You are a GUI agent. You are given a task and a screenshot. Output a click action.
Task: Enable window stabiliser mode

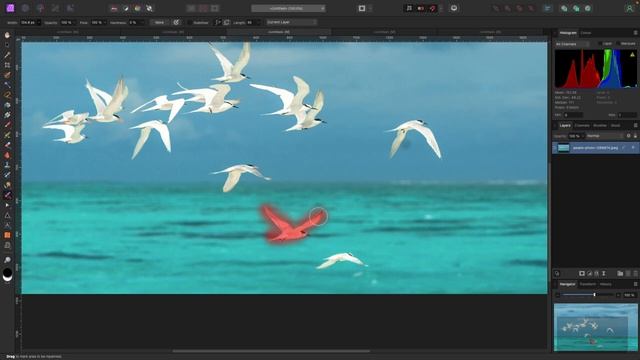tap(227, 22)
